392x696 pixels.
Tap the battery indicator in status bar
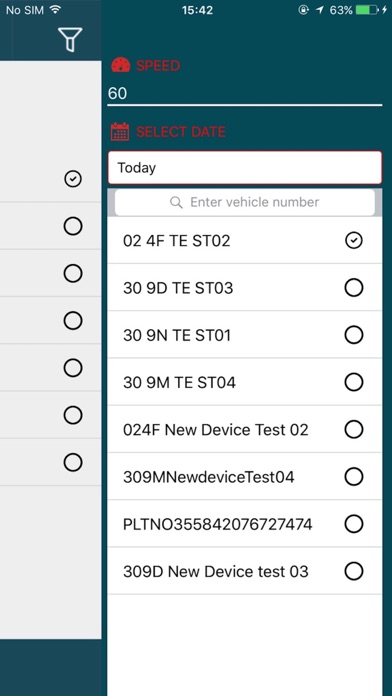pyautogui.click(x=366, y=10)
